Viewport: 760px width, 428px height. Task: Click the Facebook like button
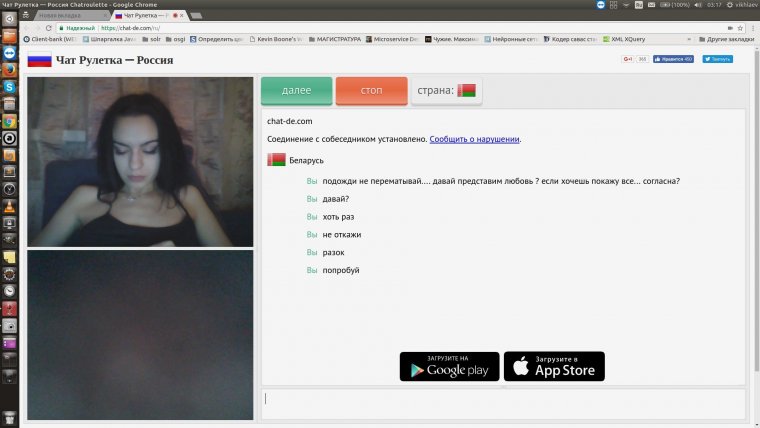tap(673, 59)
